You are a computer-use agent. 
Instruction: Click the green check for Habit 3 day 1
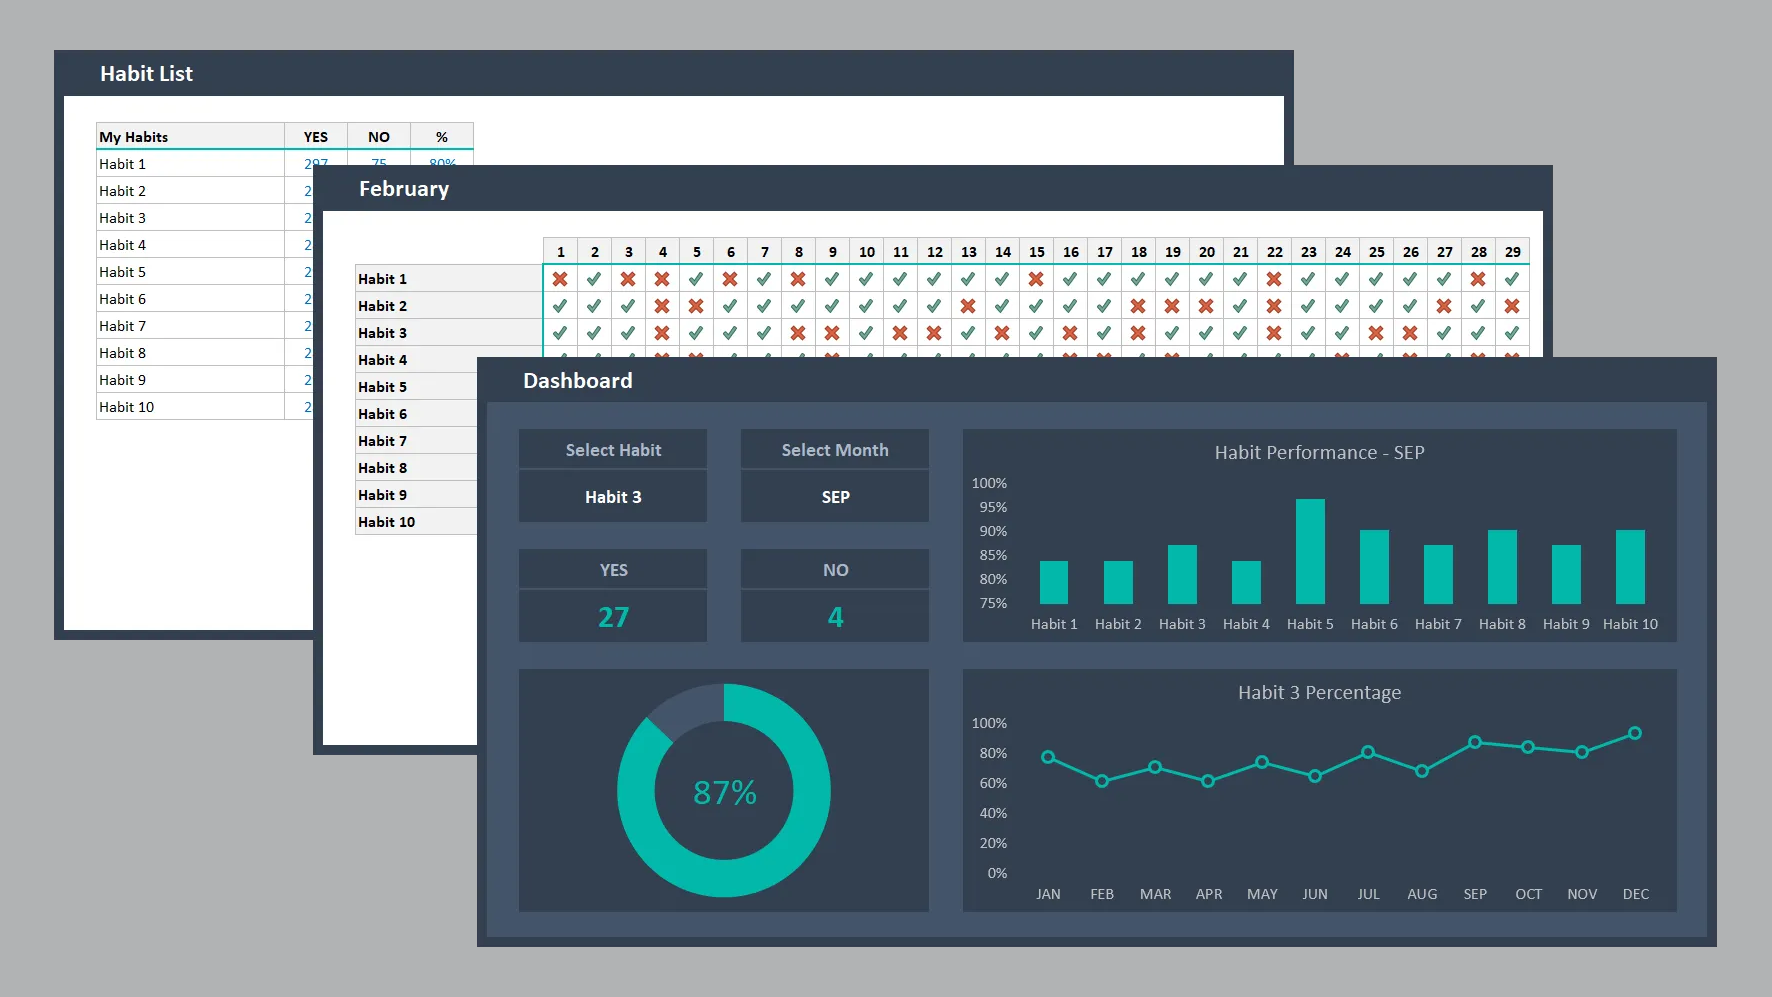click(560, 333)
